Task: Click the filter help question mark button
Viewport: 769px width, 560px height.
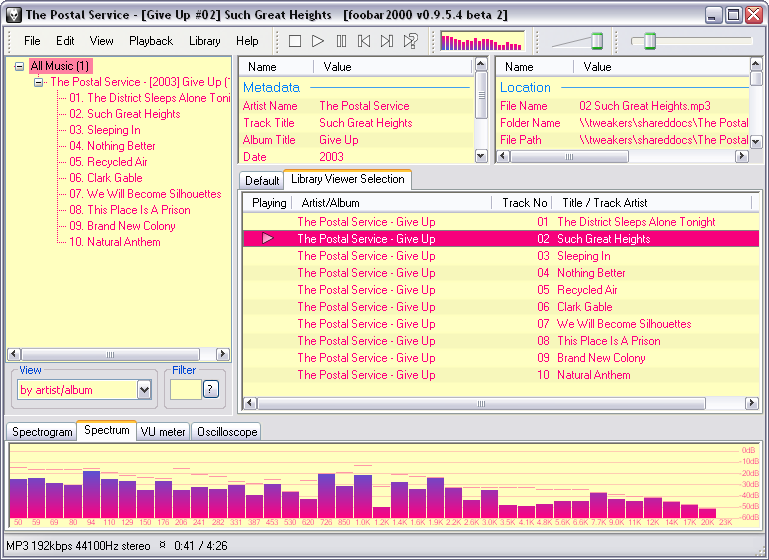Action: [x=210, y=389]
